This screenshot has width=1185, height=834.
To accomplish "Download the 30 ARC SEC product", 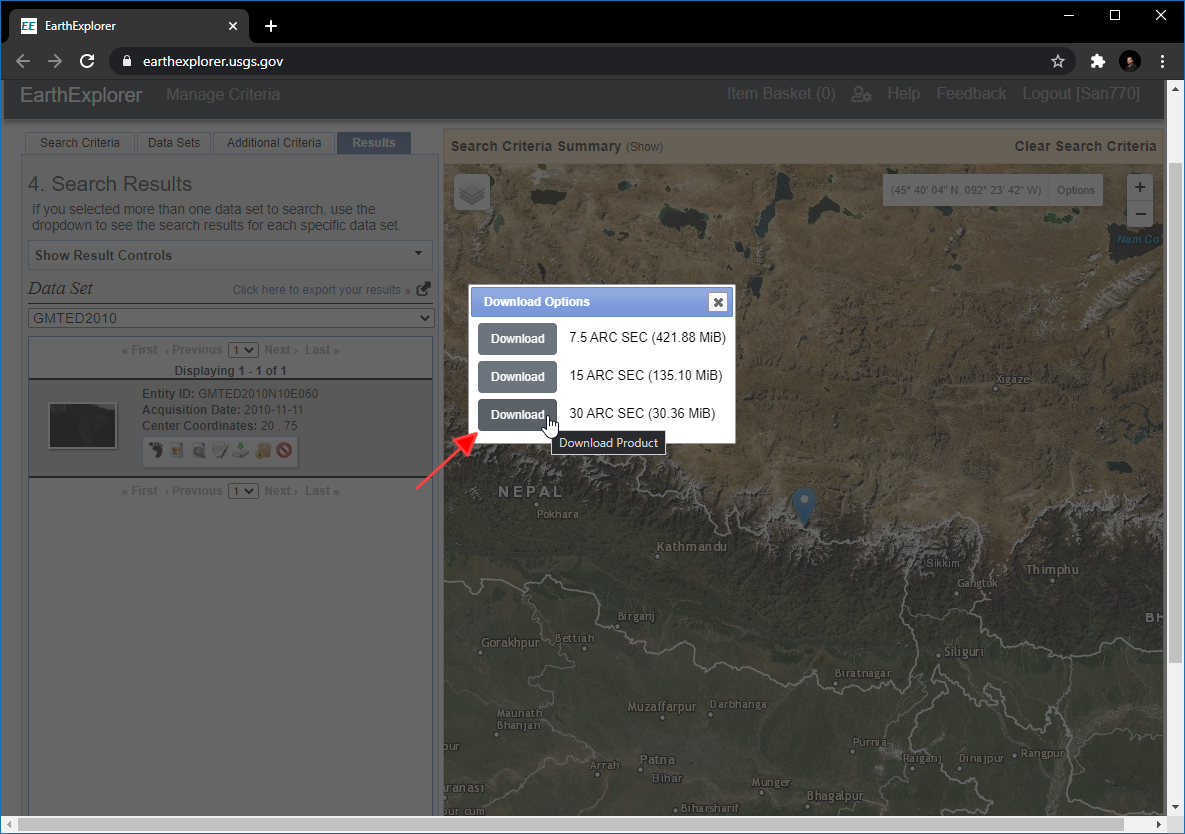I will (x=518, y=414).
